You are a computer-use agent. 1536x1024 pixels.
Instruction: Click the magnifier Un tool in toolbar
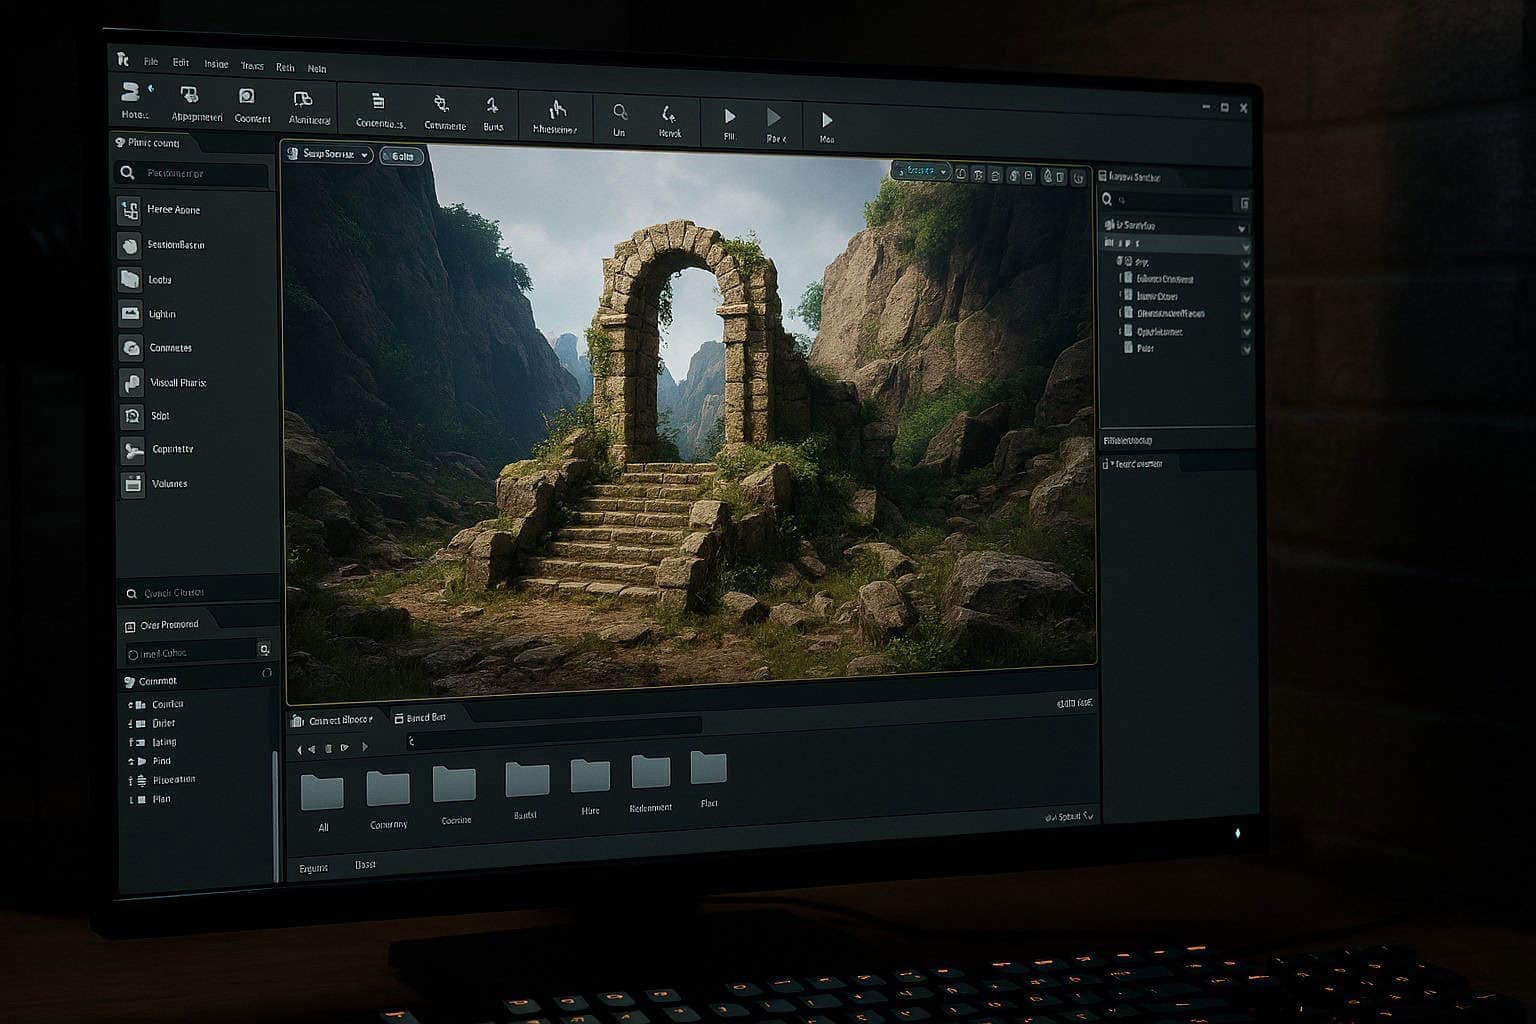click(x=620, y=113)
